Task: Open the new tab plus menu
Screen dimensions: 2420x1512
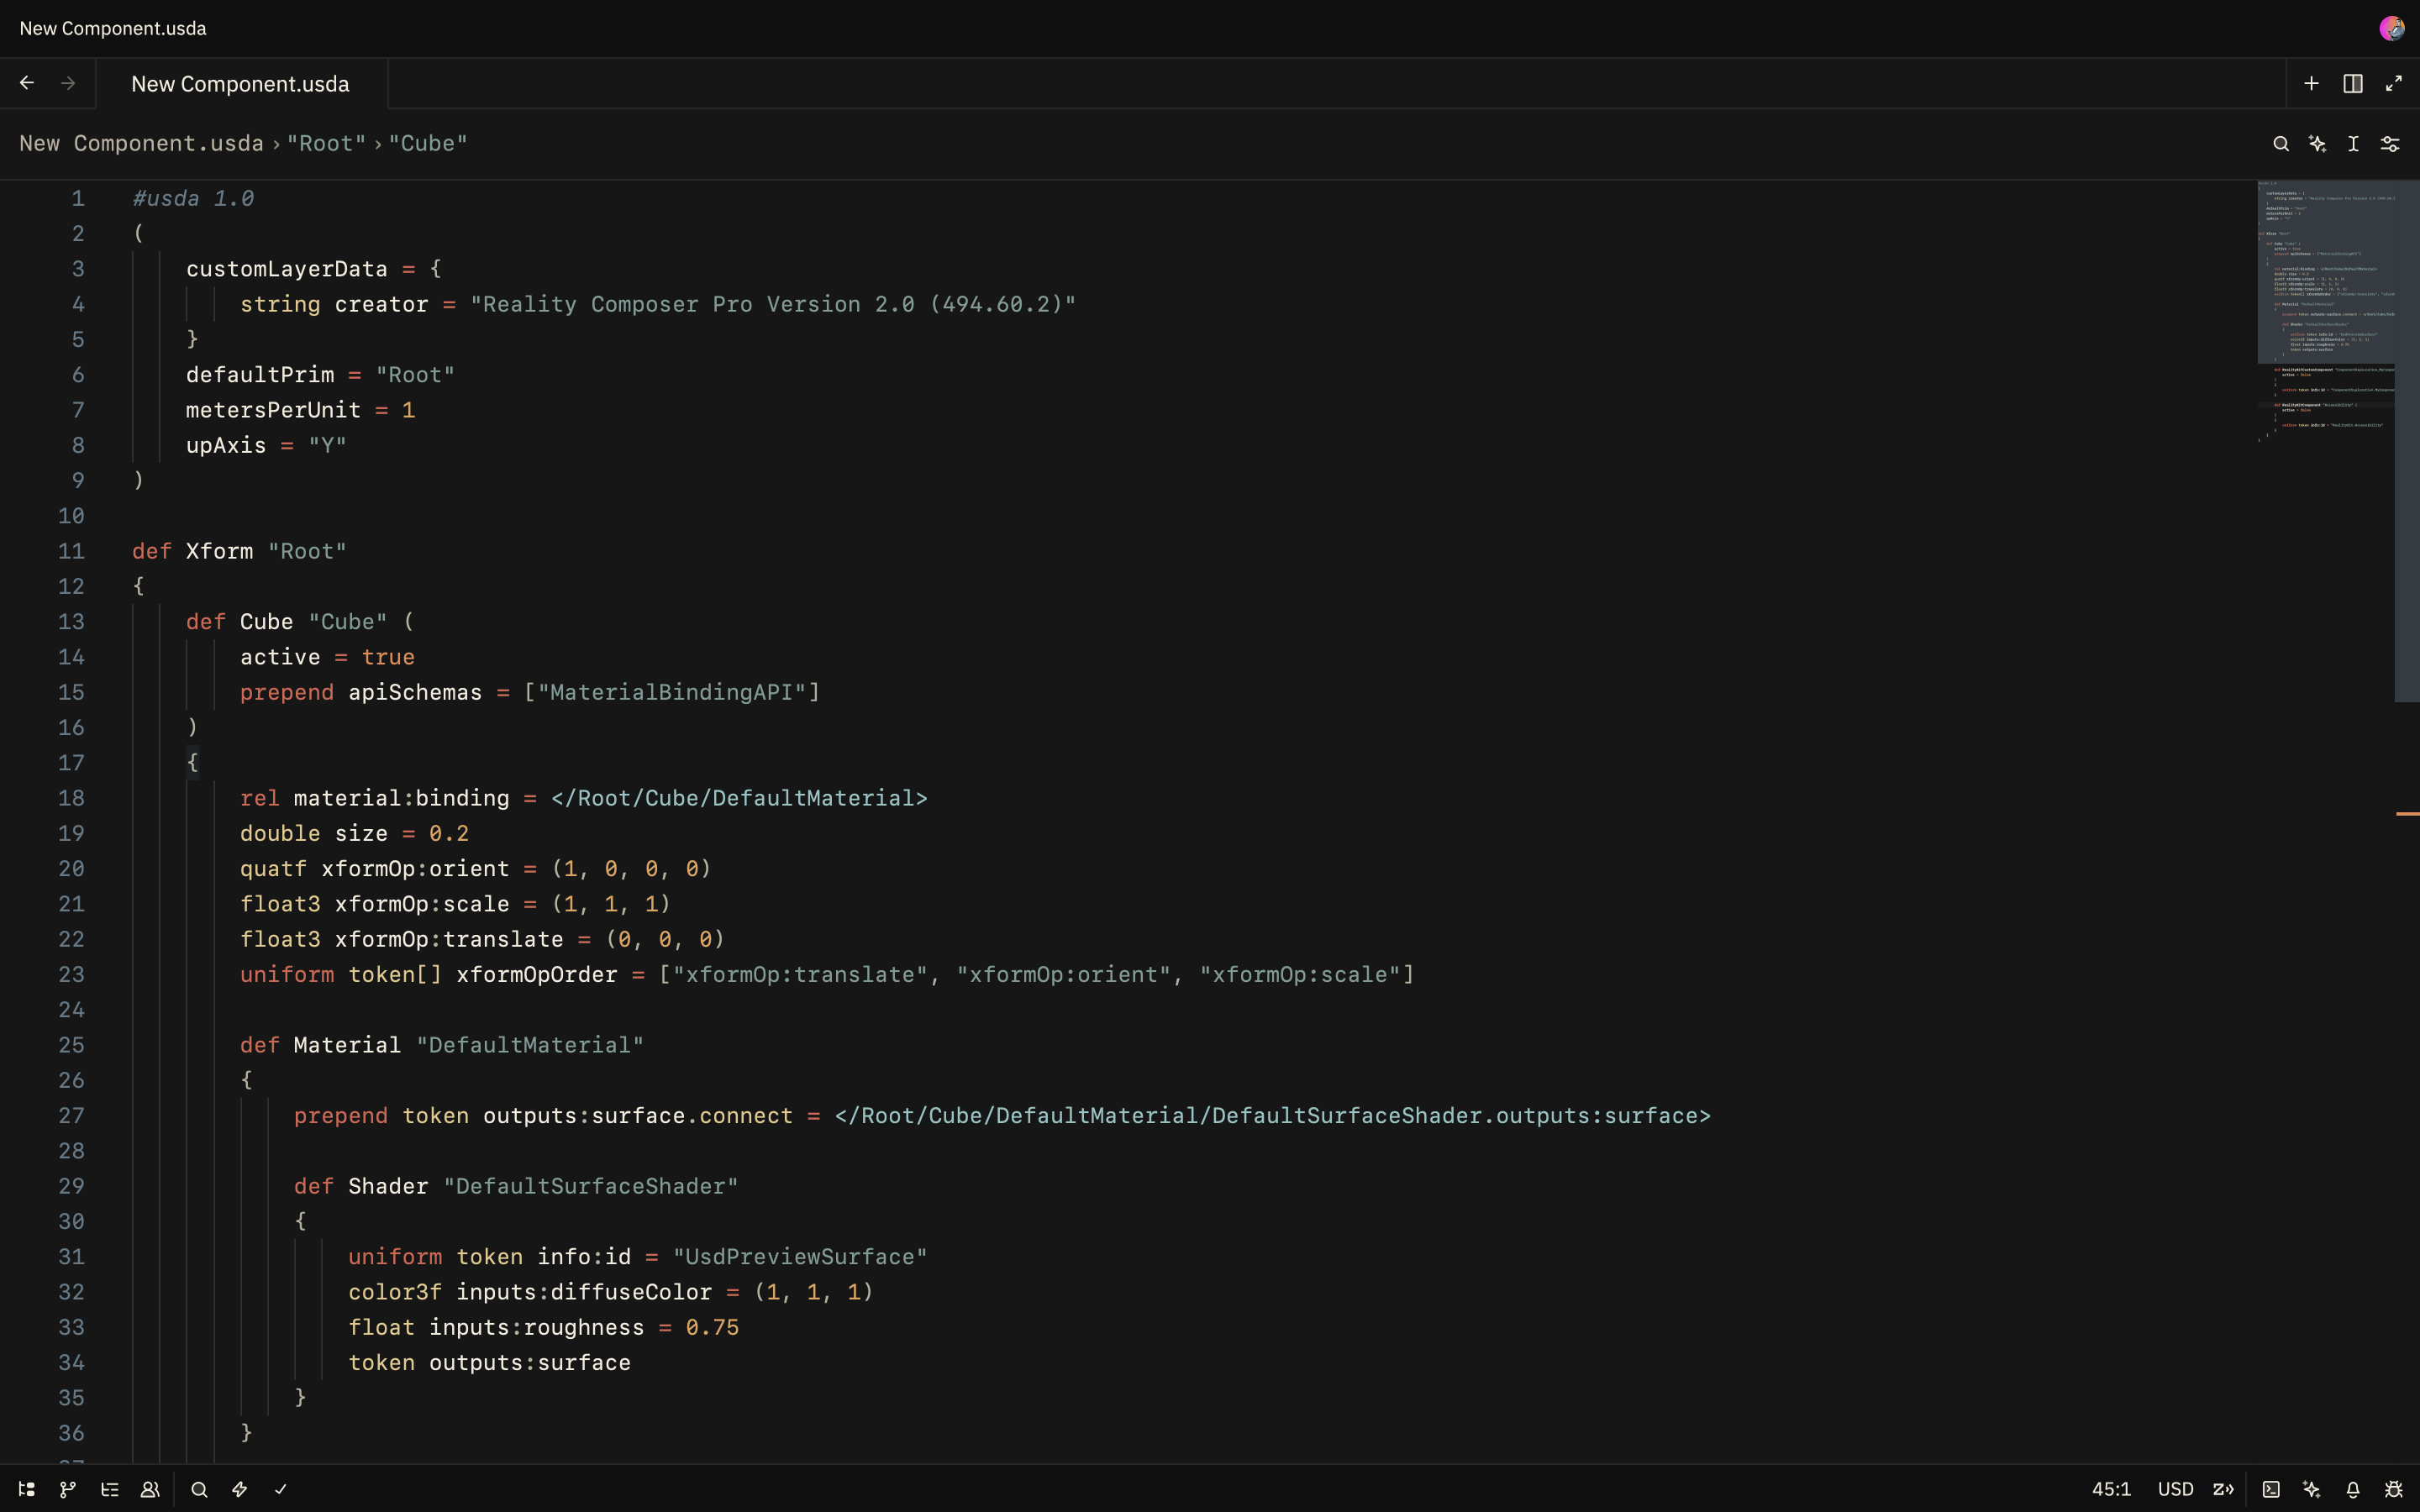Action: 2311,83
